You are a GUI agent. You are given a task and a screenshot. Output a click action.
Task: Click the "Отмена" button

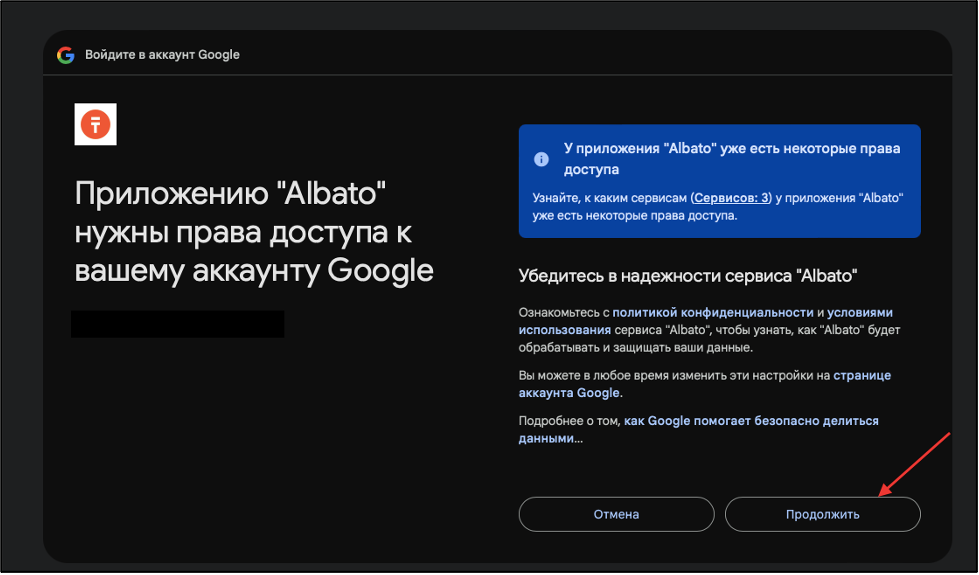(616, 514)
